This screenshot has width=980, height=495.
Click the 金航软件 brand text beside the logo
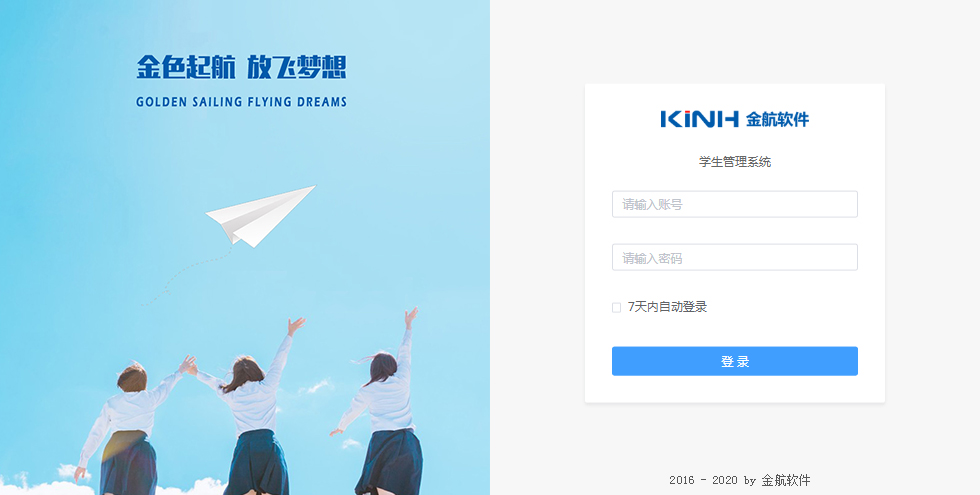(778, 119)
